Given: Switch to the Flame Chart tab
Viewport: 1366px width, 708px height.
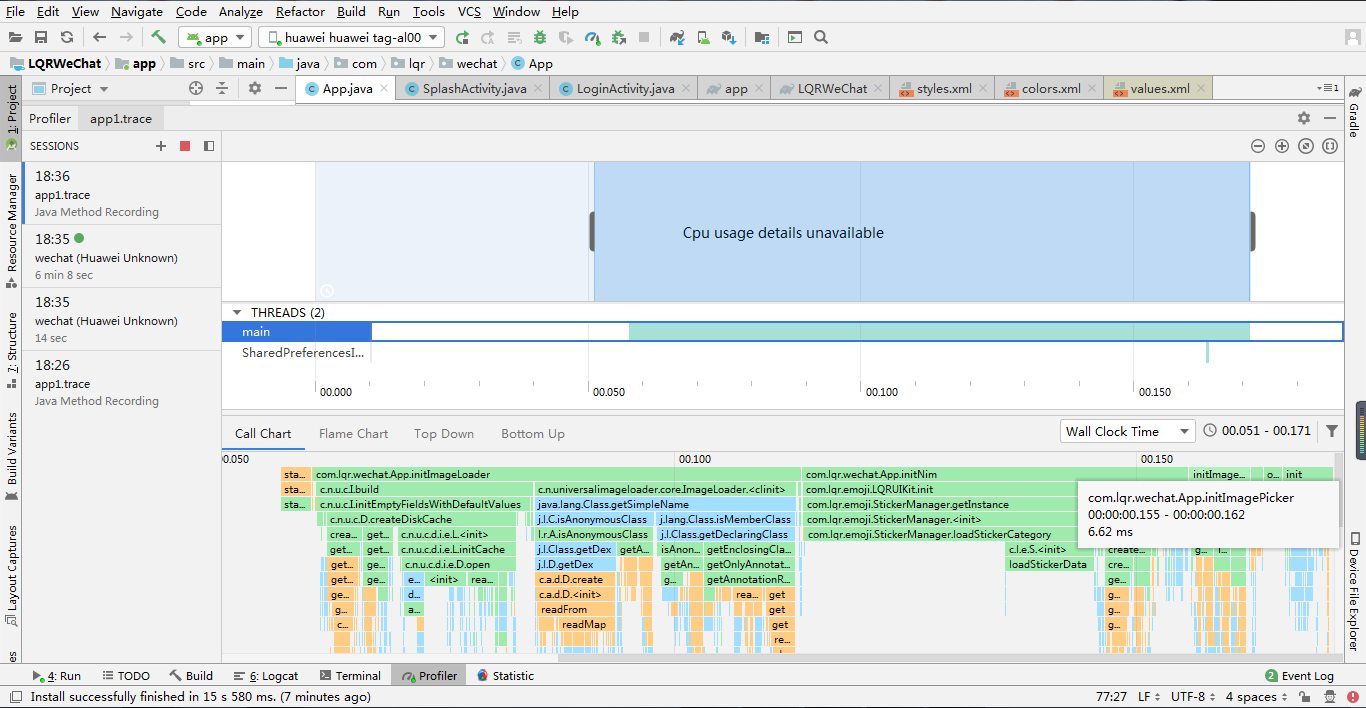Looking at the screenshot, I should (x=353, y=433).
